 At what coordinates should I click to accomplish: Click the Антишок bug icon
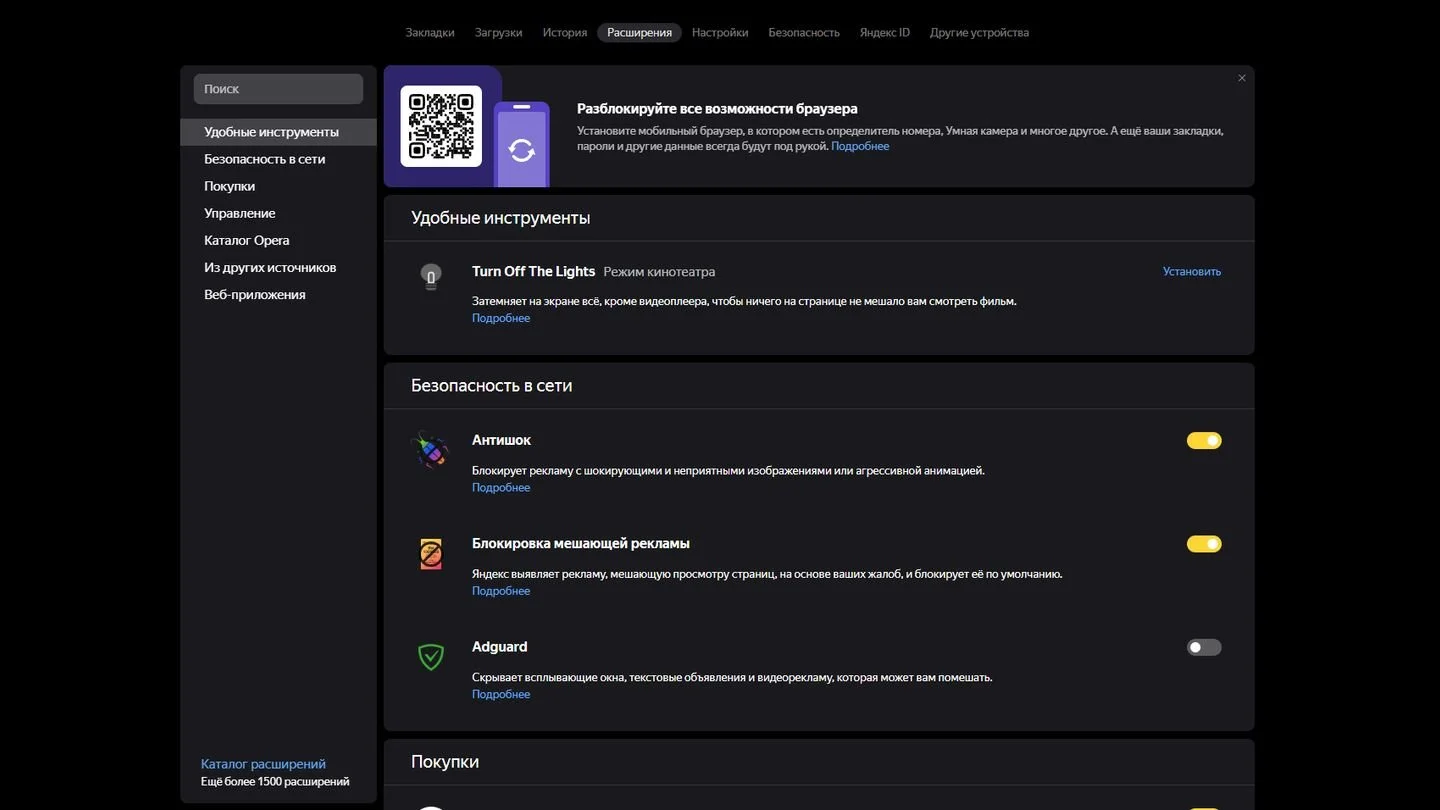coord(431,450)
